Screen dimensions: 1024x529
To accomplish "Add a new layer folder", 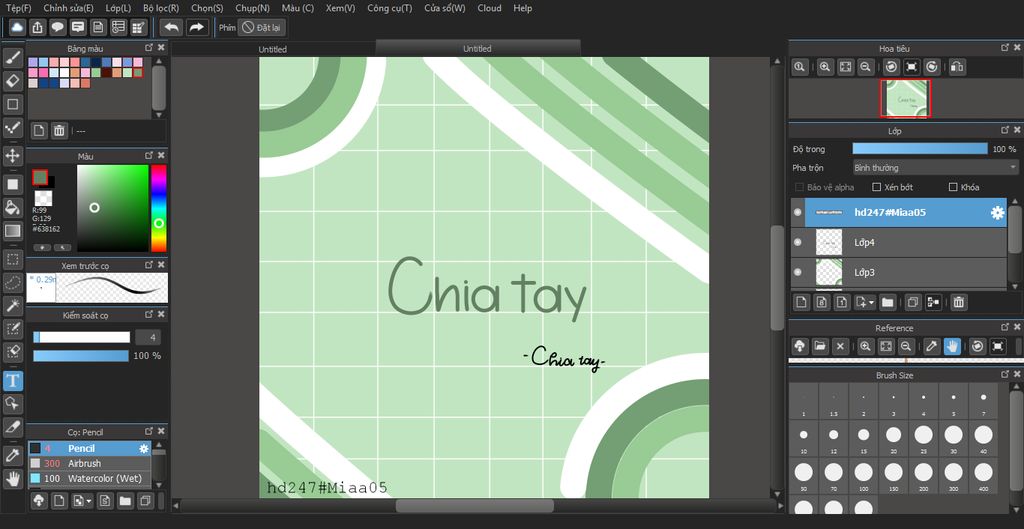I will point(887,302).
